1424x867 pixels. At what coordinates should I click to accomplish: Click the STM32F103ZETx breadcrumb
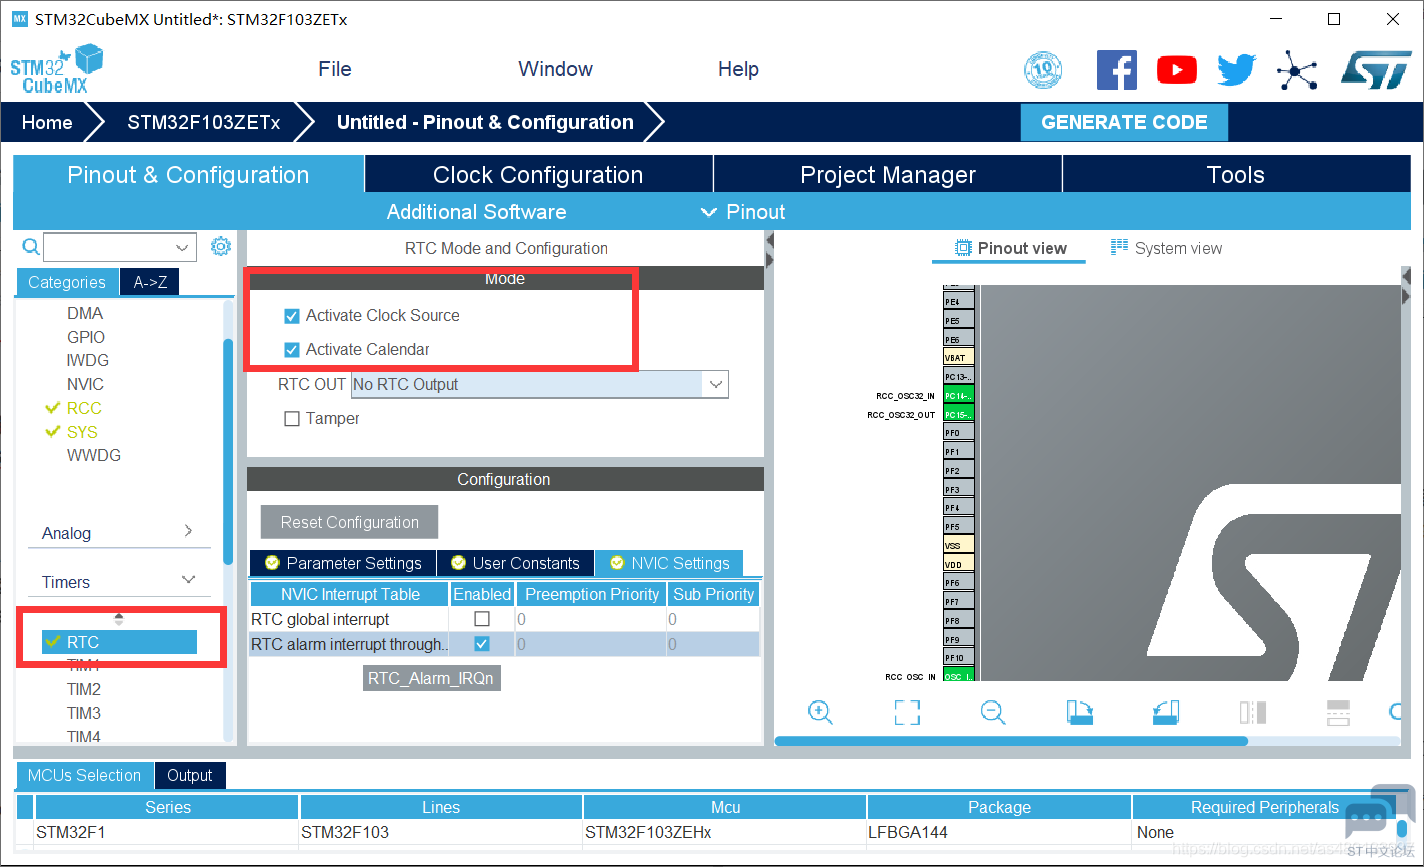pos(203,122)
